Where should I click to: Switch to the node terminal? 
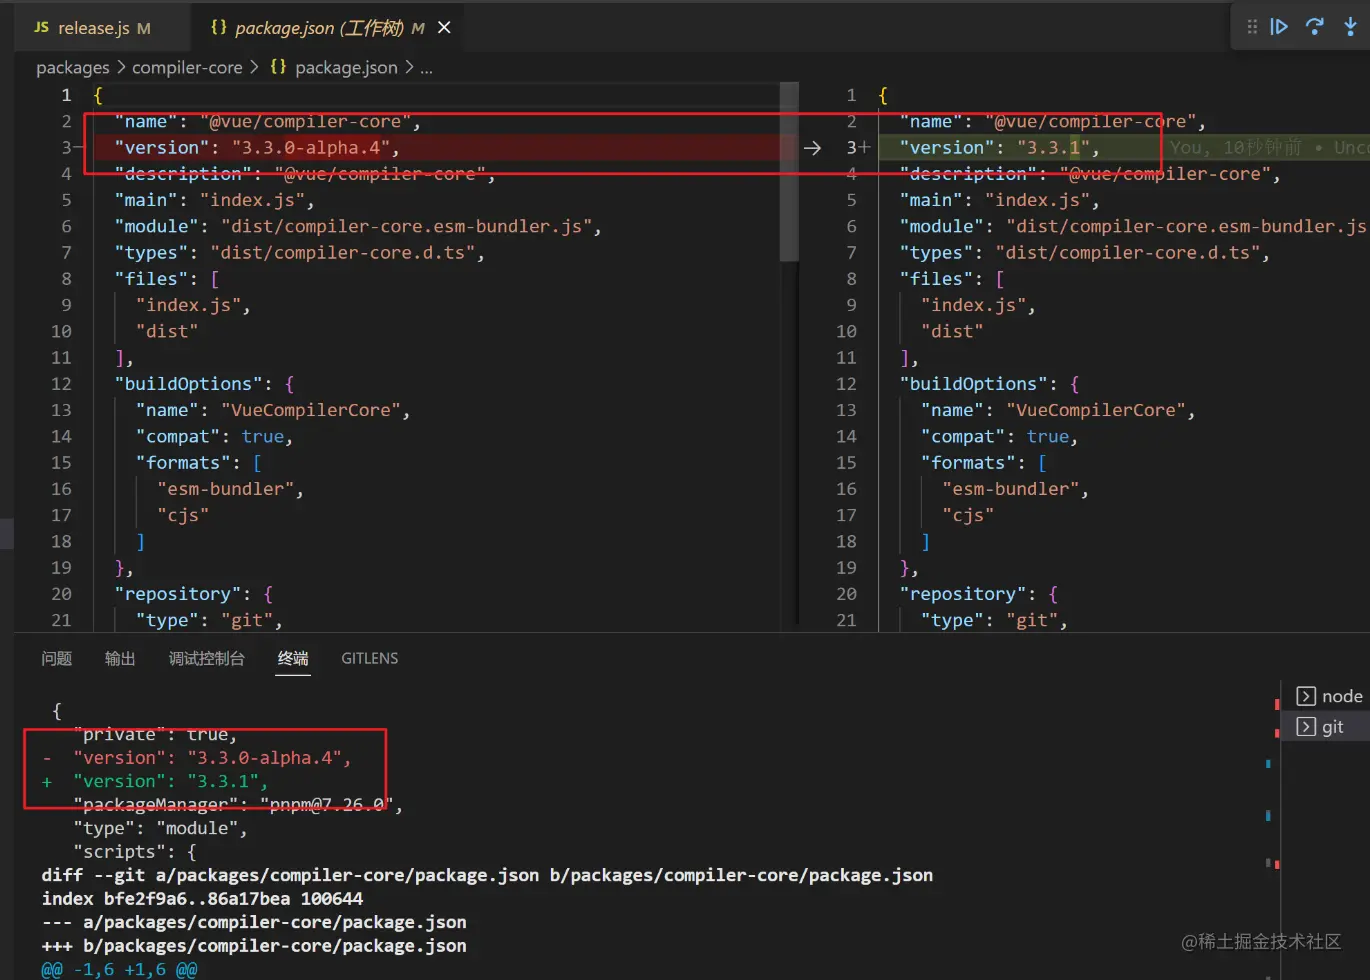tap(1328, 696)
